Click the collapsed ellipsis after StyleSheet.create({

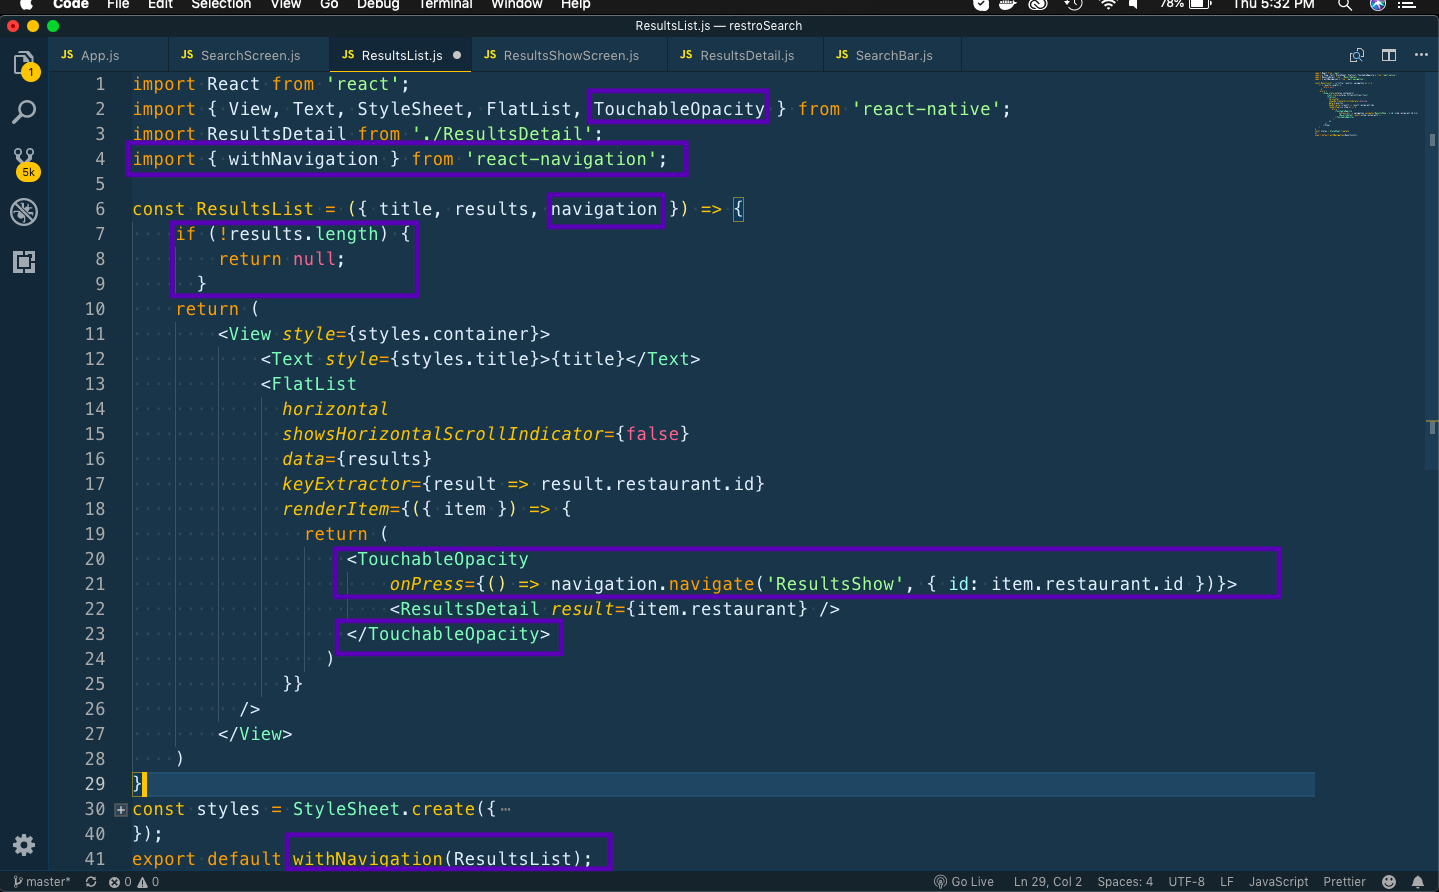coord(506,810)
